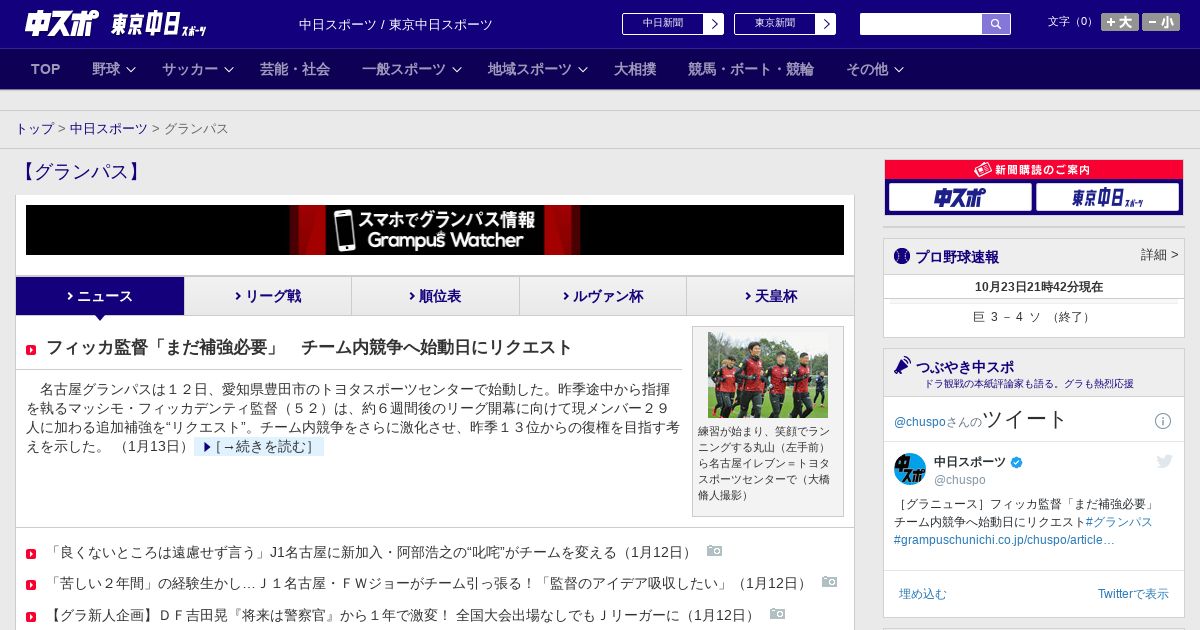
Task: Click 東京中日スポーツ subscription banner button
Action: tap(1107, 197)
